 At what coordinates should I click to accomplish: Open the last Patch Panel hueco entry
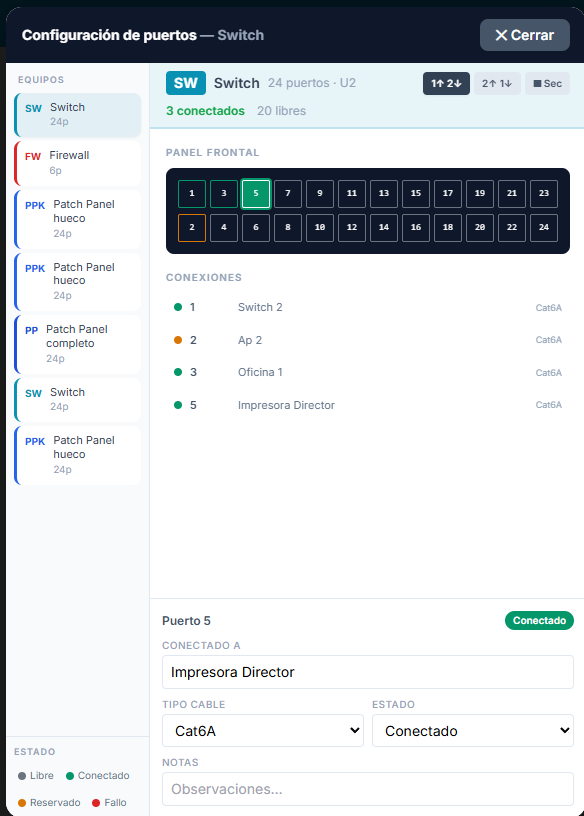(x=78, y=455)
